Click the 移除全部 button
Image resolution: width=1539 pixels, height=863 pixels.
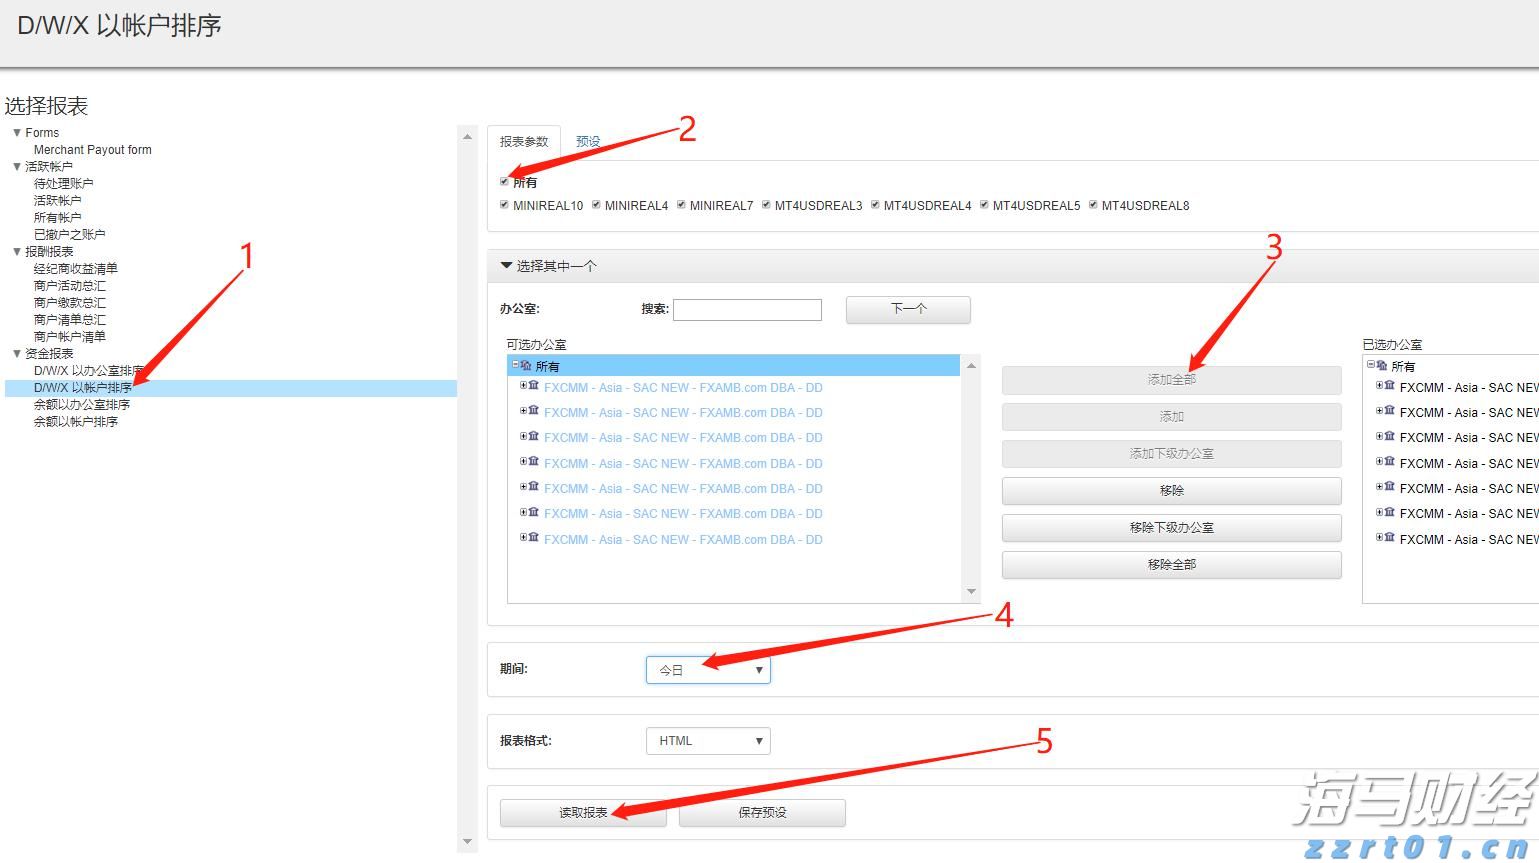point(1171,565)
